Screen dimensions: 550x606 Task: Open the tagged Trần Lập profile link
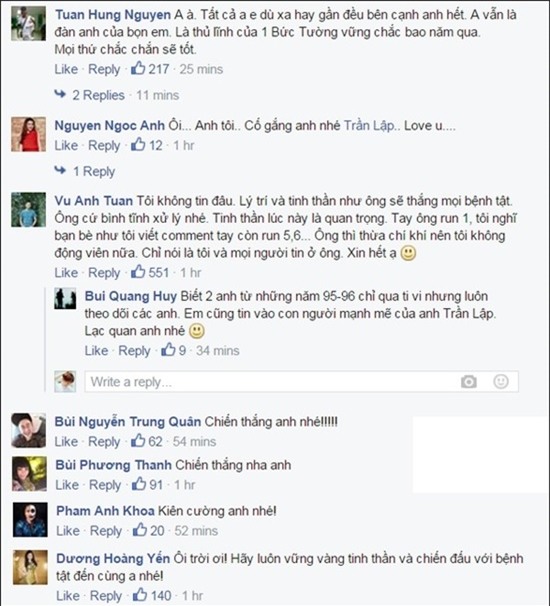370,126
